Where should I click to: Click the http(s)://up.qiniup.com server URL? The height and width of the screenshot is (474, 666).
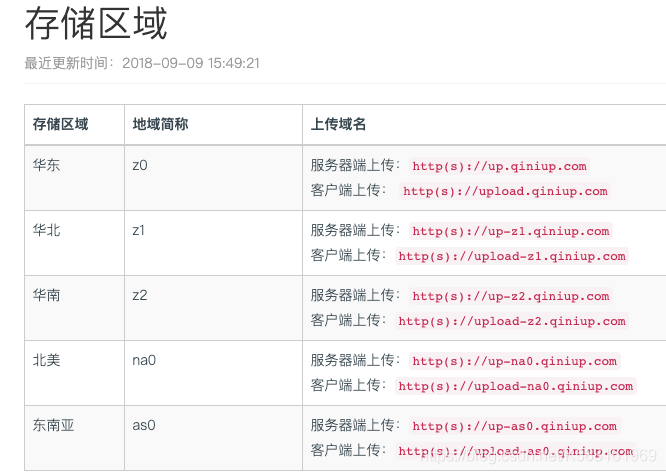tap(499, 166)
